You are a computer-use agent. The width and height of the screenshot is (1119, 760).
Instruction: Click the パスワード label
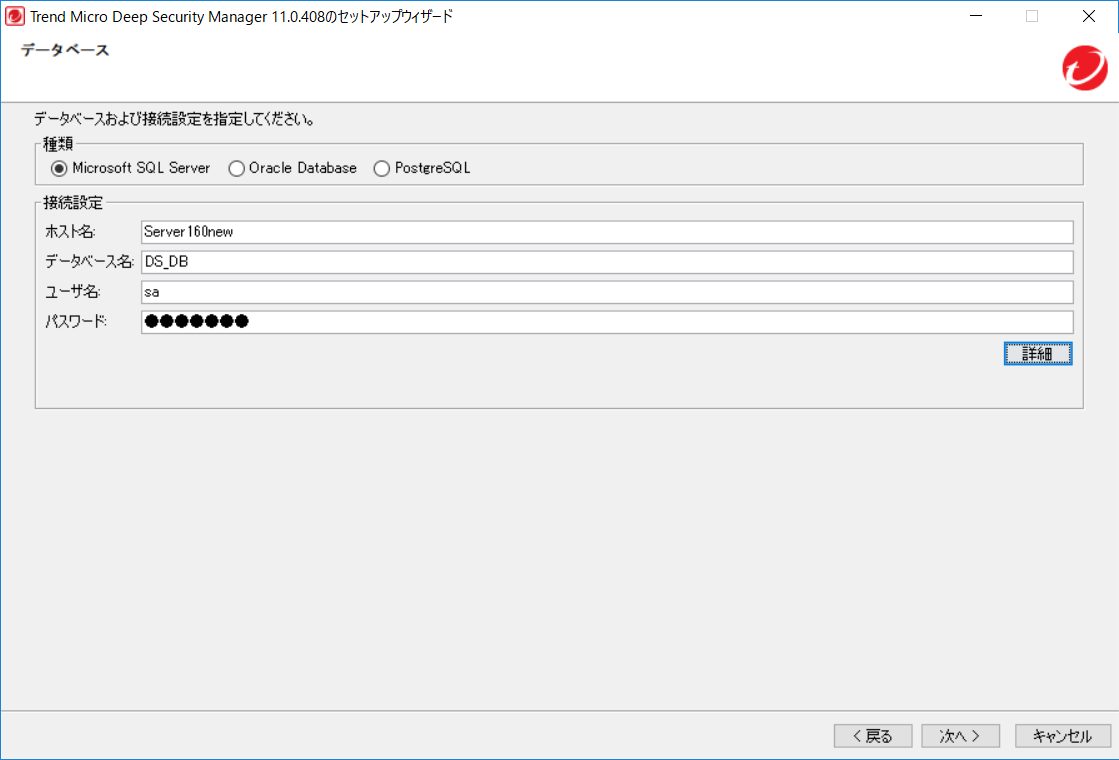pos(76,322)
